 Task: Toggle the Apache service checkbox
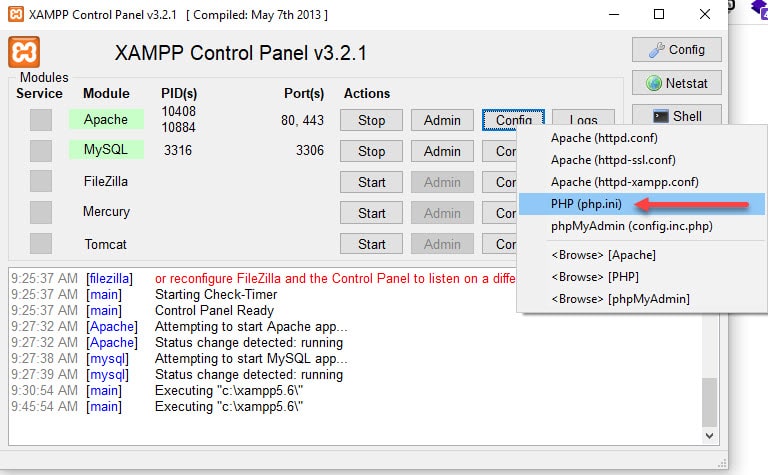41,120
